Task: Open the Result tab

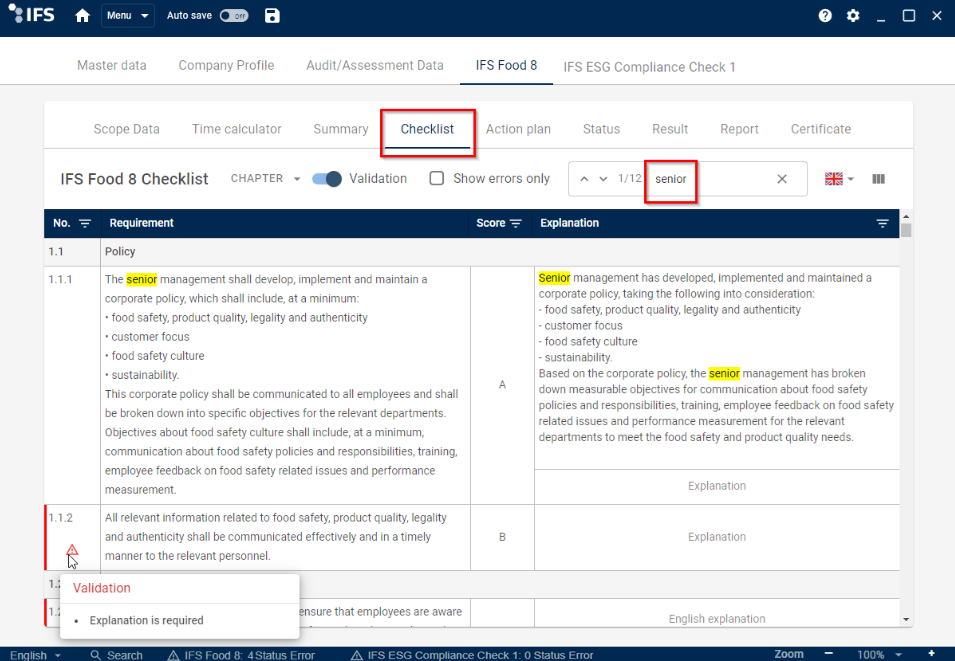Action: [670, 129]
